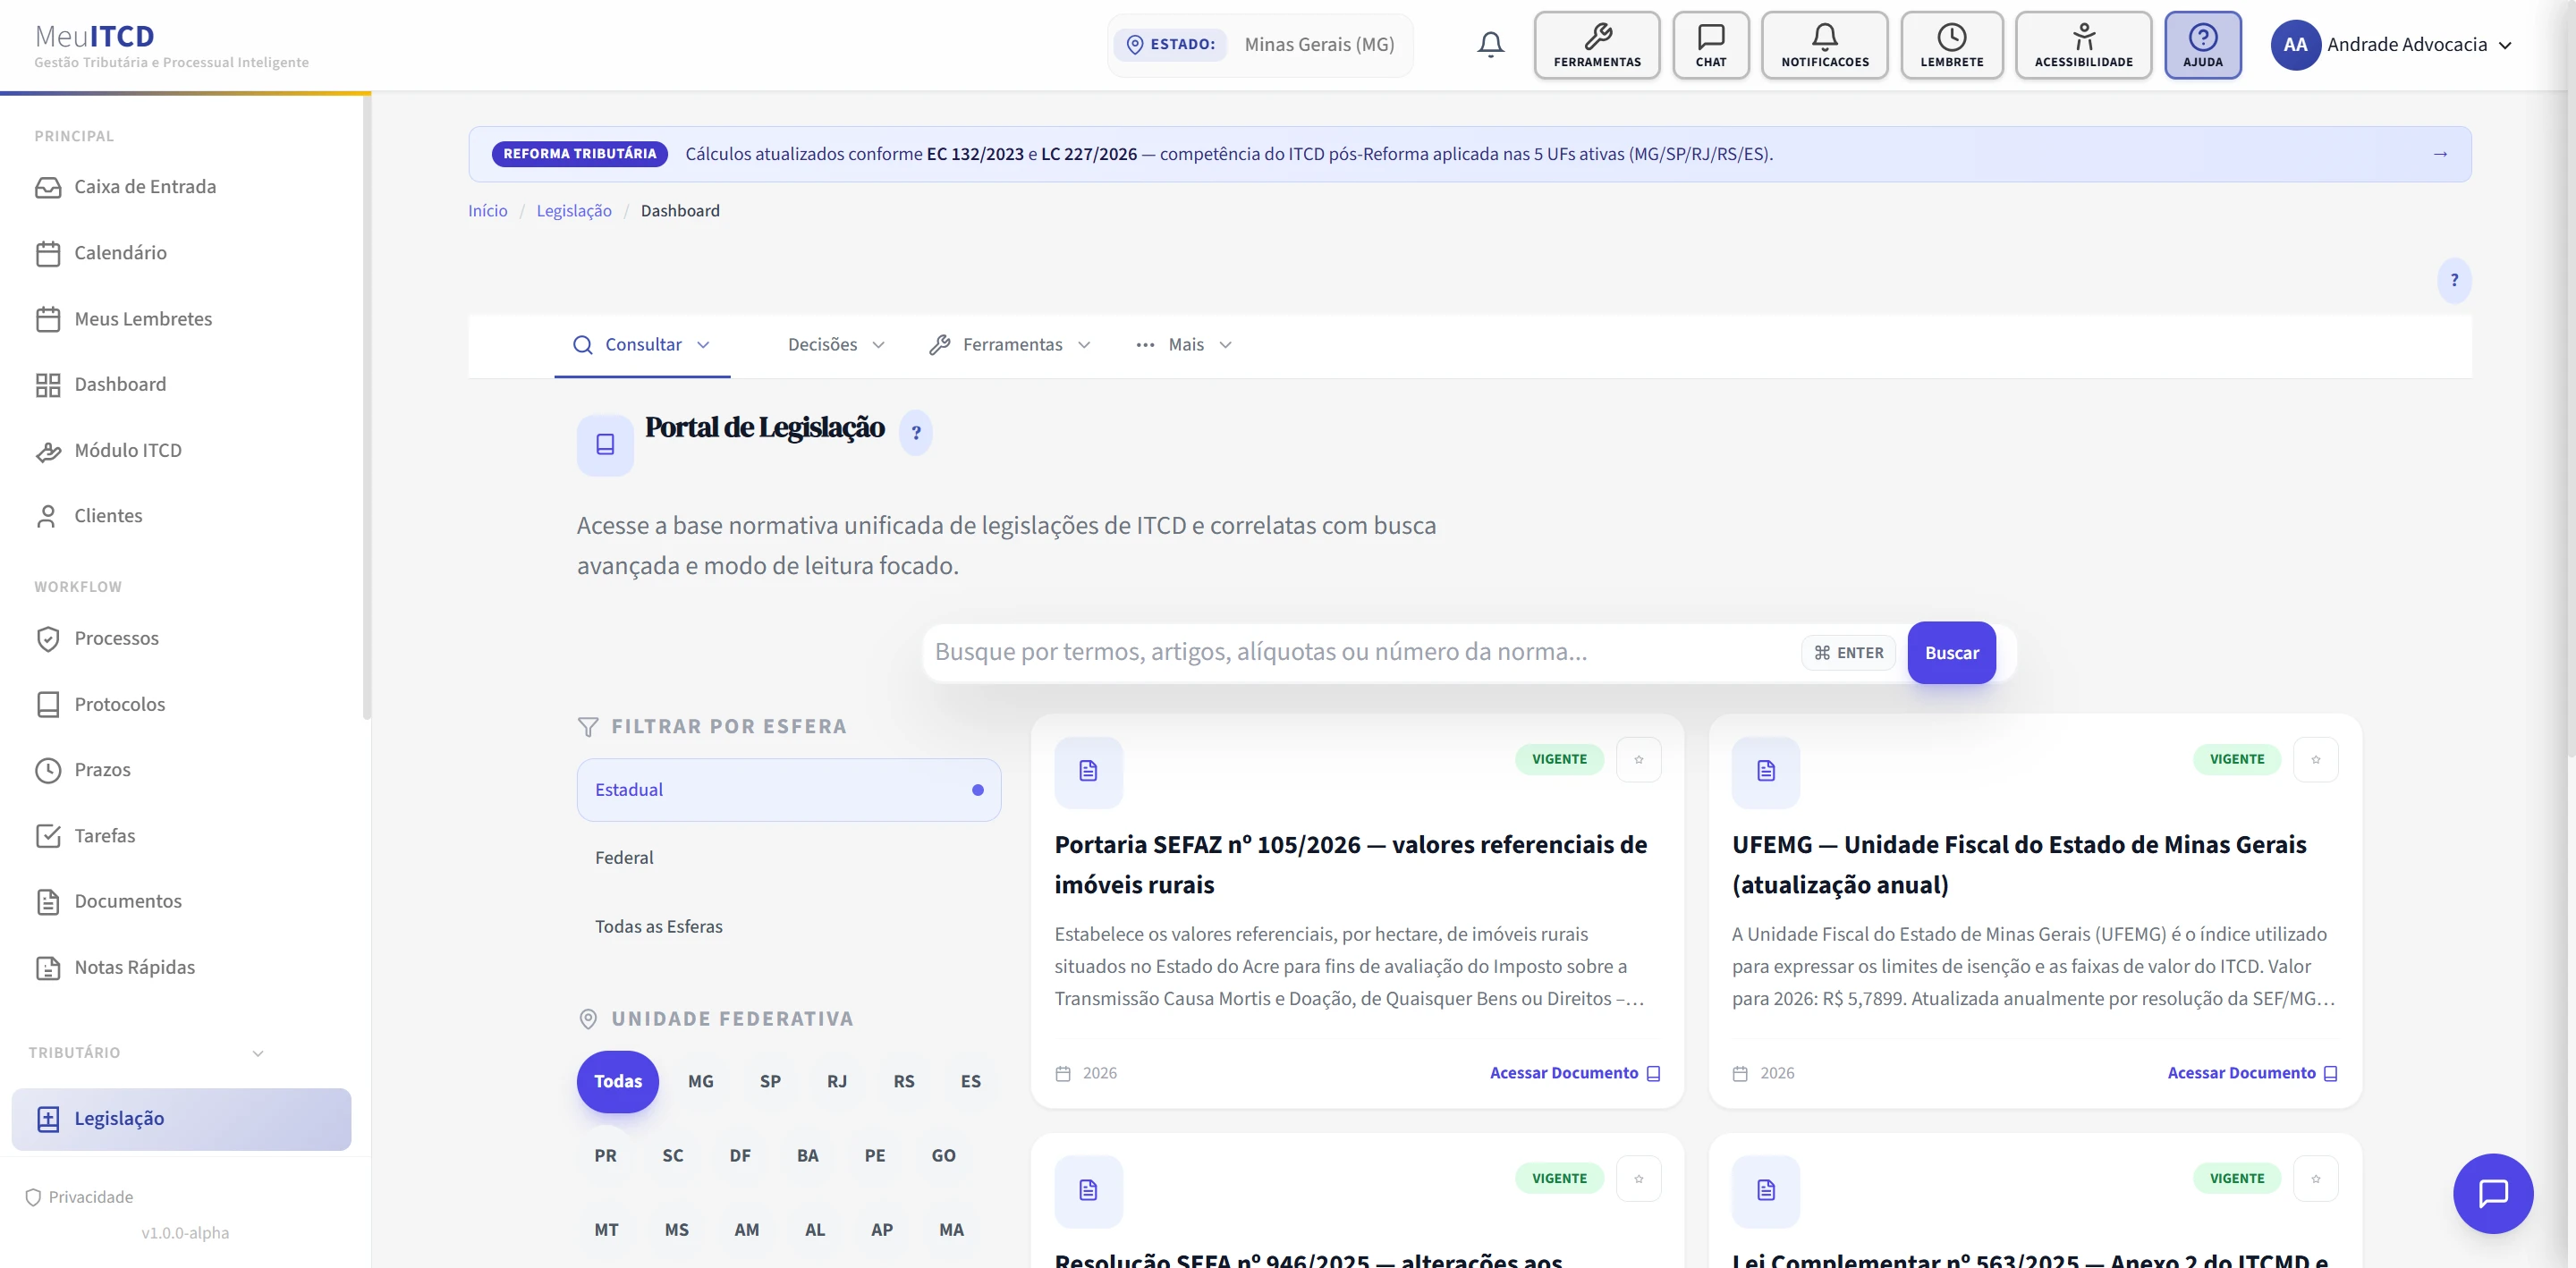Screen dimensions: 2576x1268
Task: Open Protocolos in the sidebar
Action: [182, 704]
